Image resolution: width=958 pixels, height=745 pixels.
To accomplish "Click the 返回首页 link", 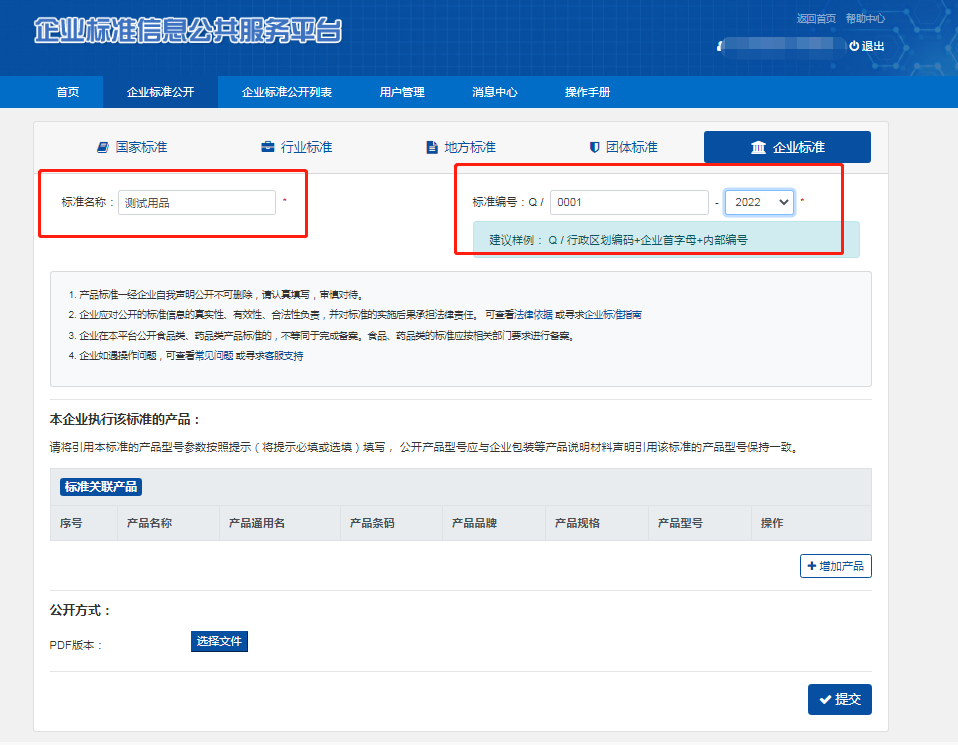I will [x=816, y=18].
